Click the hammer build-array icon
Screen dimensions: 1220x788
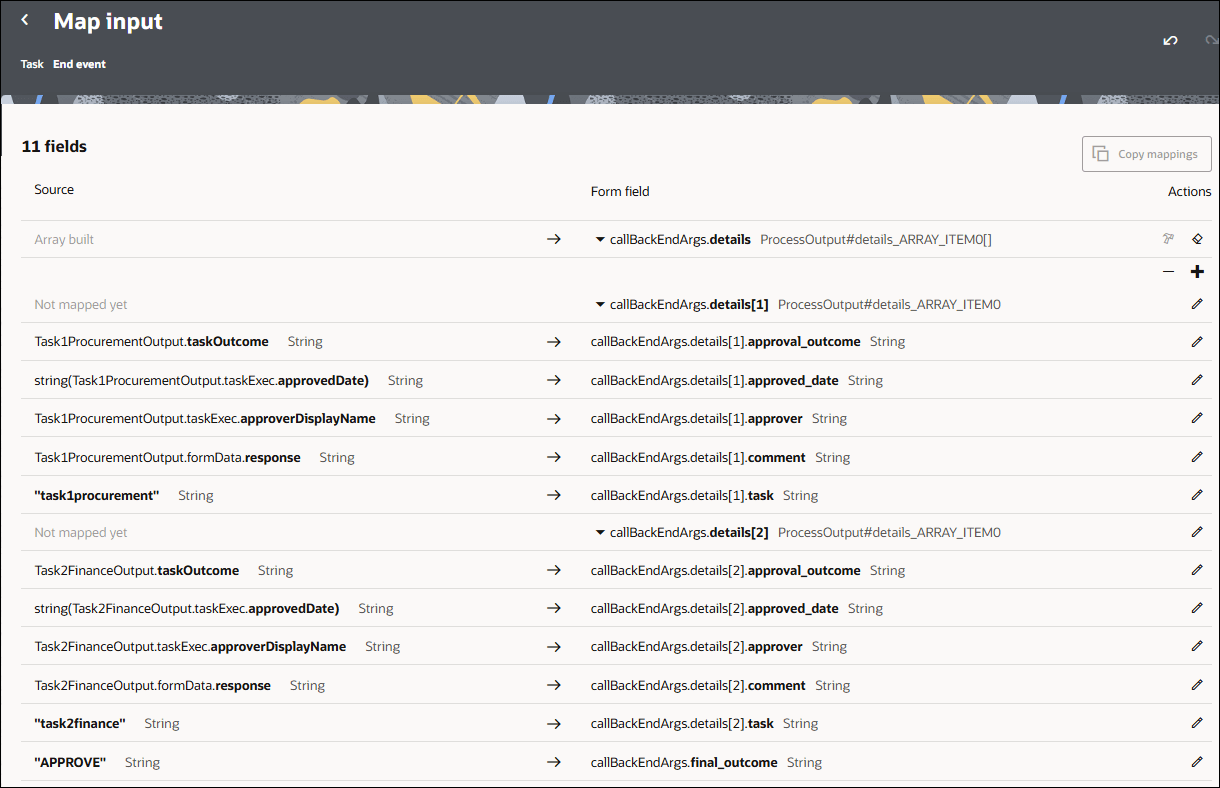1168,239
